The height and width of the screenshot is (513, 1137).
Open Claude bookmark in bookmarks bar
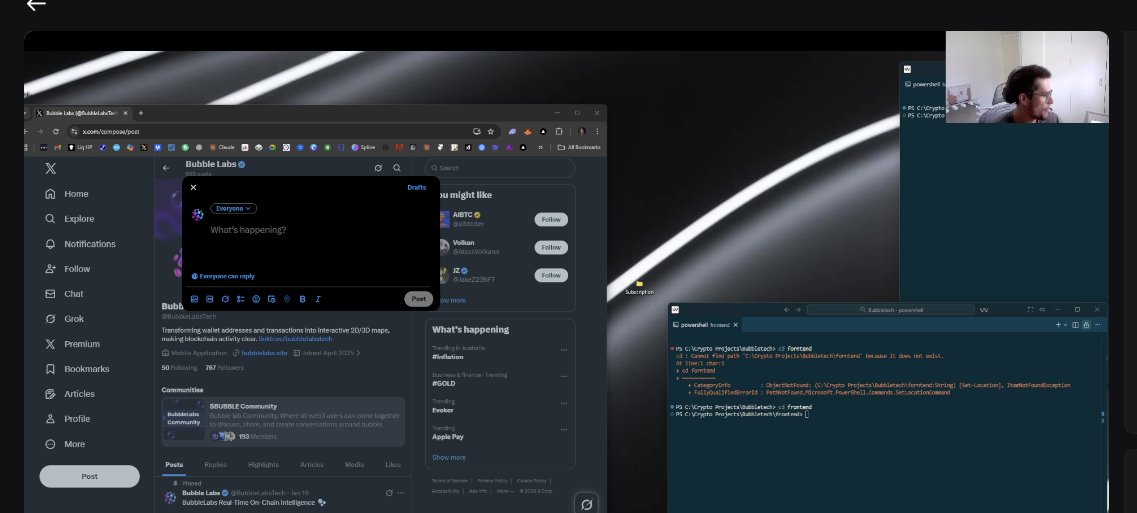[222, 147]
